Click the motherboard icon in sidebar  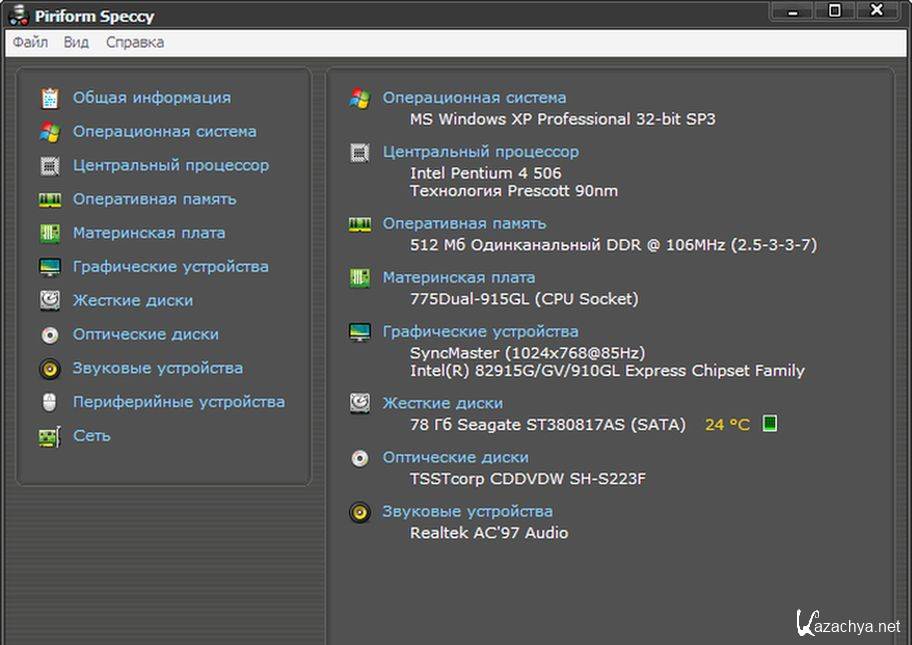click(49, 233)
